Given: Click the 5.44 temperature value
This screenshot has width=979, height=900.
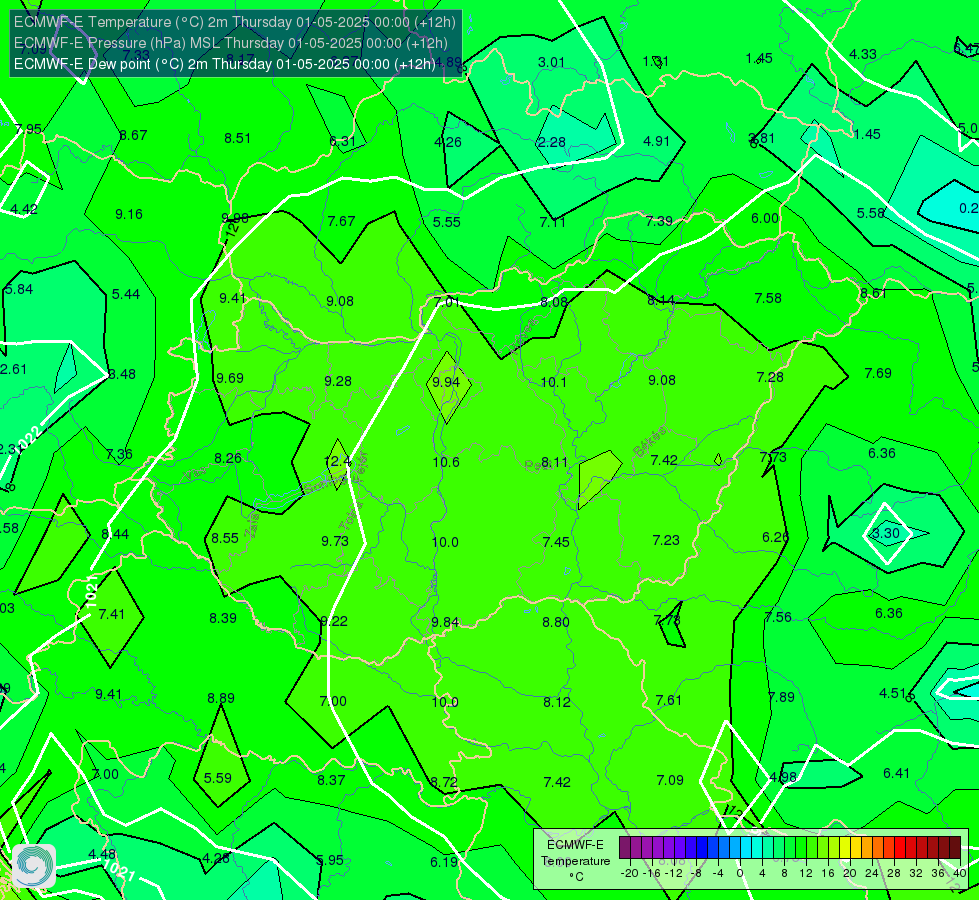Looking at the screenshot, I should point(126,294).
